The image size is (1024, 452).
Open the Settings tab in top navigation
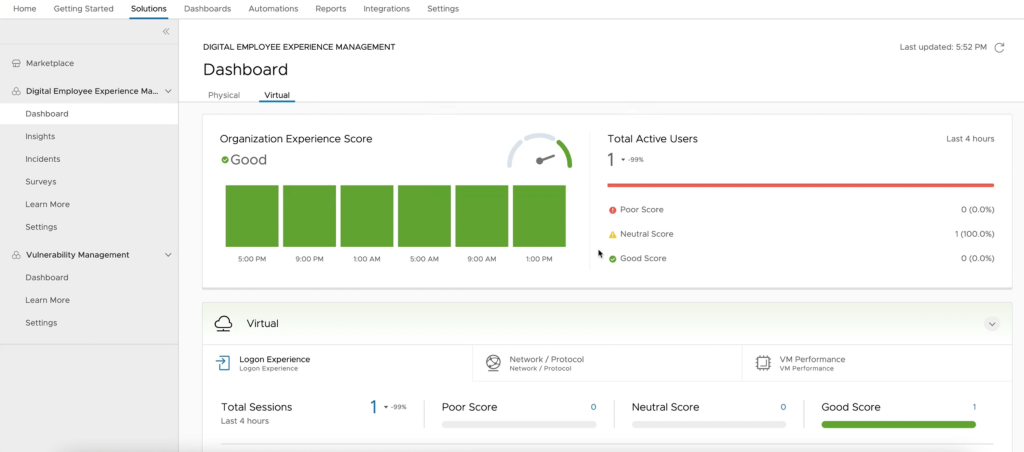click(x=443, y=9)
